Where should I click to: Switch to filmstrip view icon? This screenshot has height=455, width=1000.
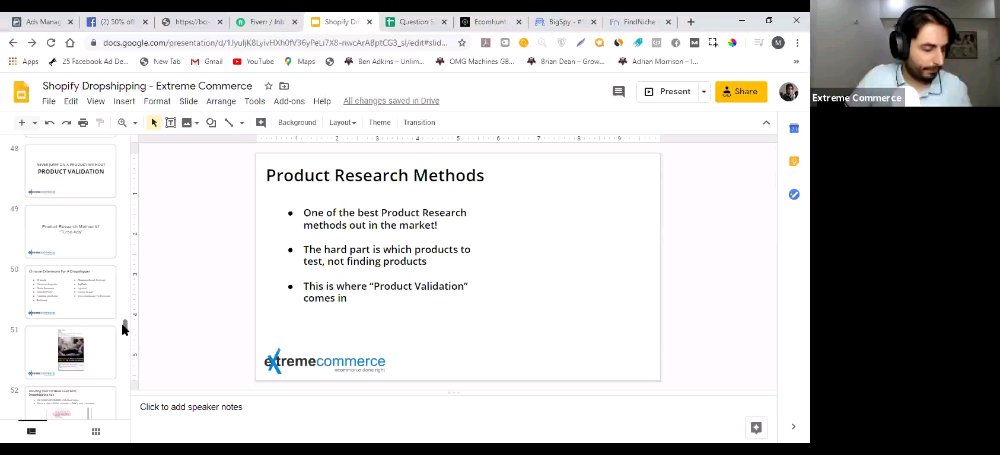(x=31, y=431)
